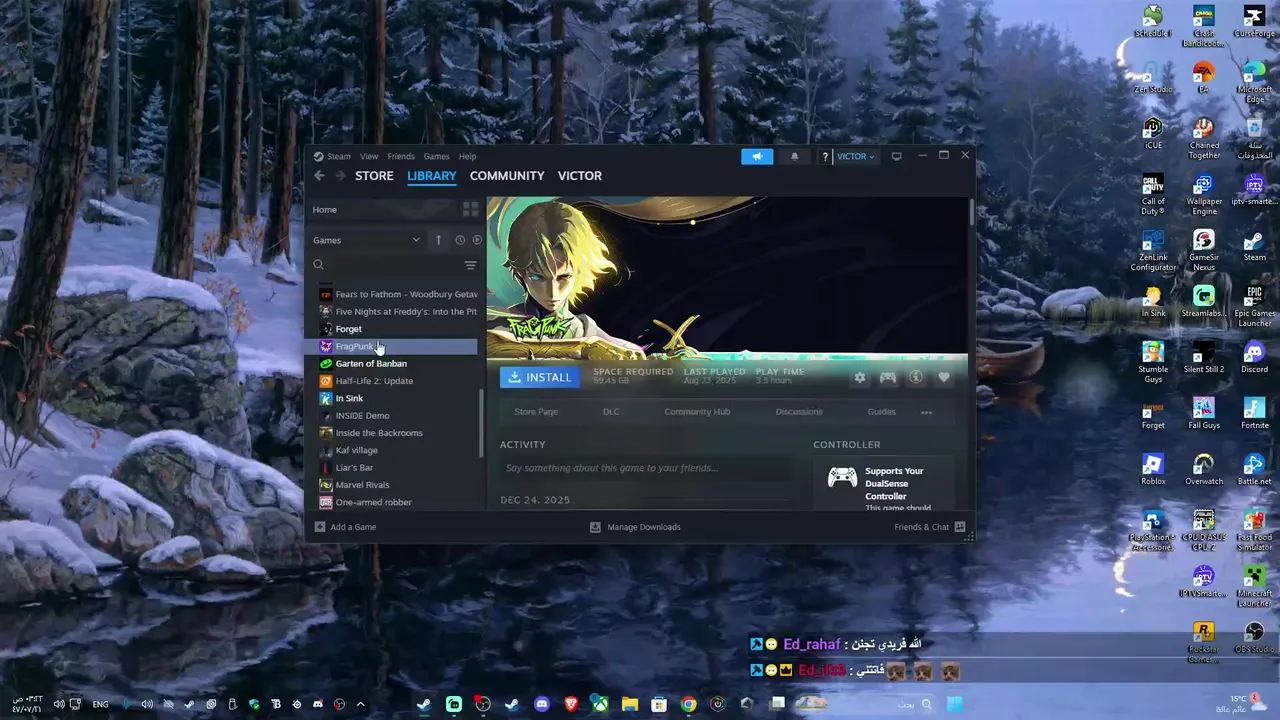Open Discord desktop shortcut

tap(1254, 357)
